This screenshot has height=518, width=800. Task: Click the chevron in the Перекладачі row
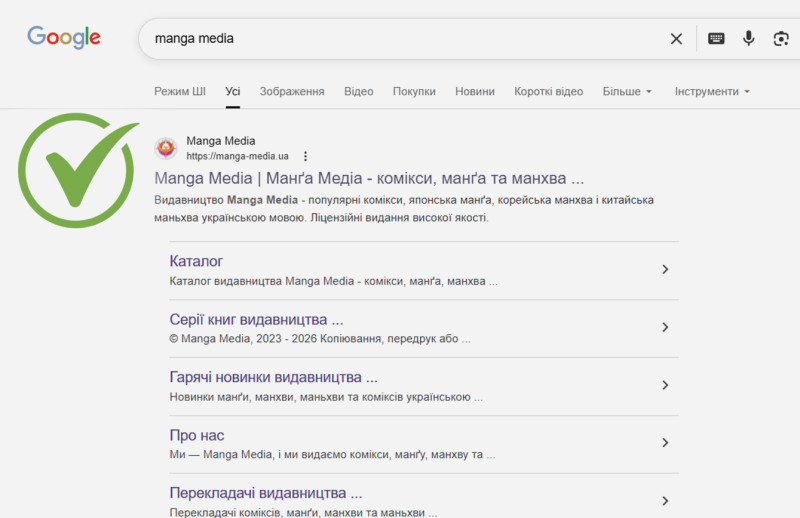(665, 501)
